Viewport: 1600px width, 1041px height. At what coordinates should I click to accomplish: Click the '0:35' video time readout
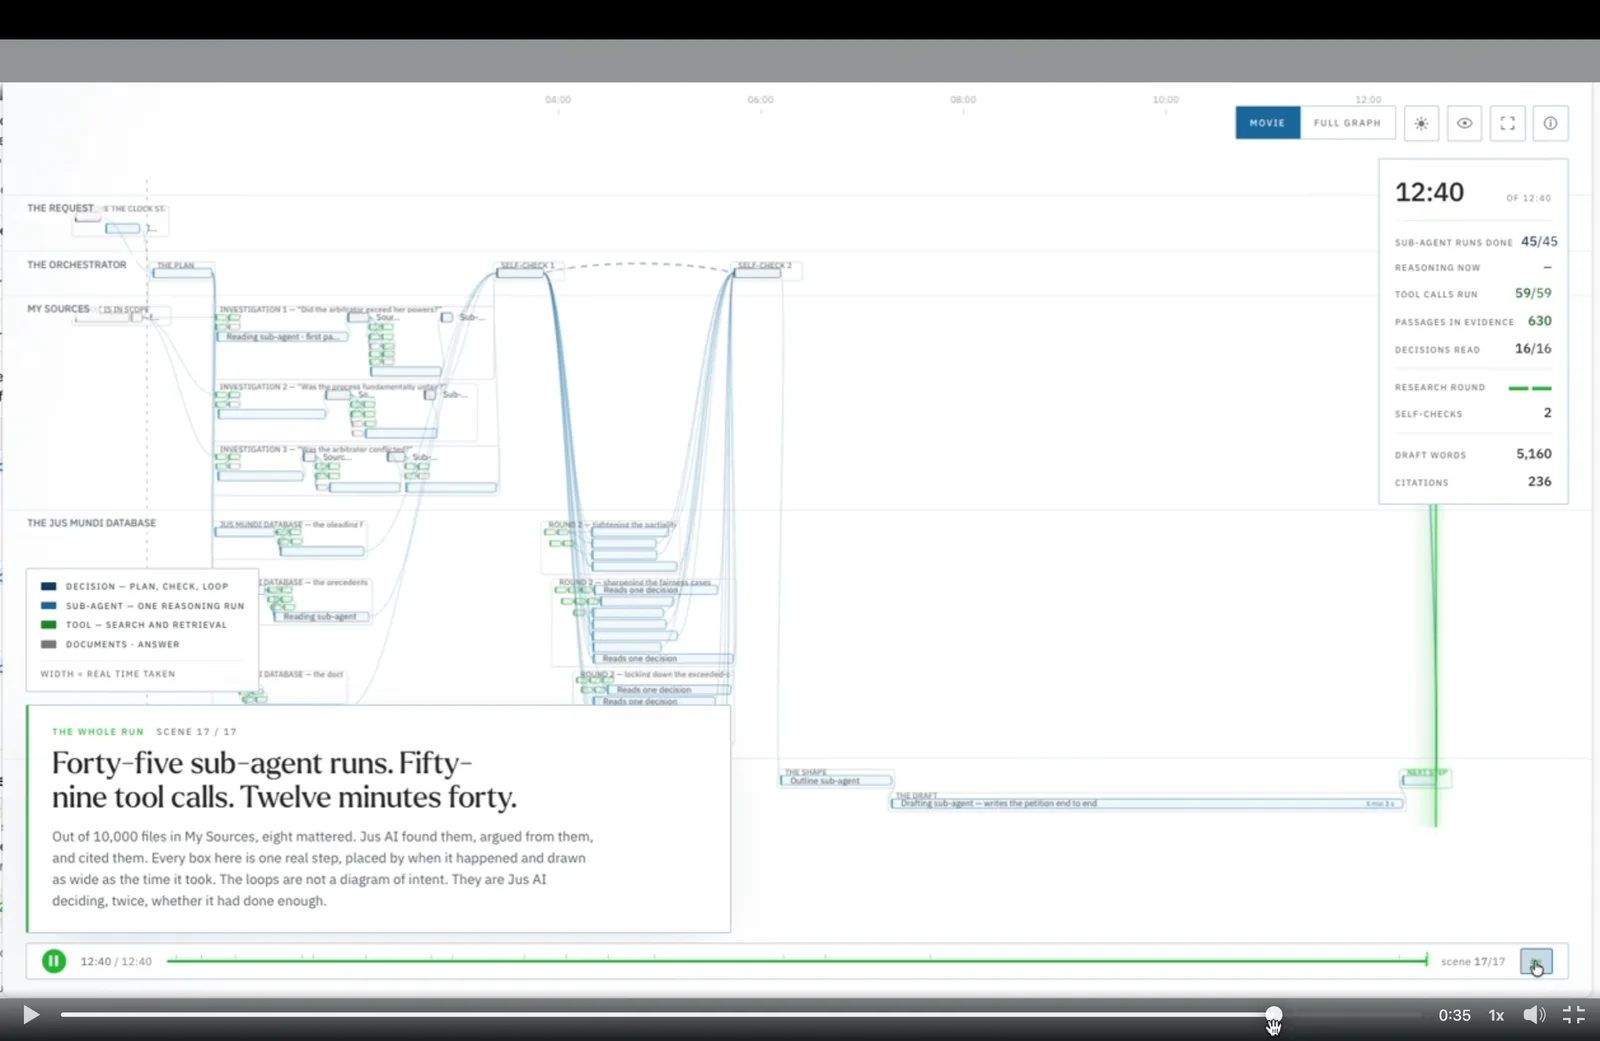pos(1454,1015)
